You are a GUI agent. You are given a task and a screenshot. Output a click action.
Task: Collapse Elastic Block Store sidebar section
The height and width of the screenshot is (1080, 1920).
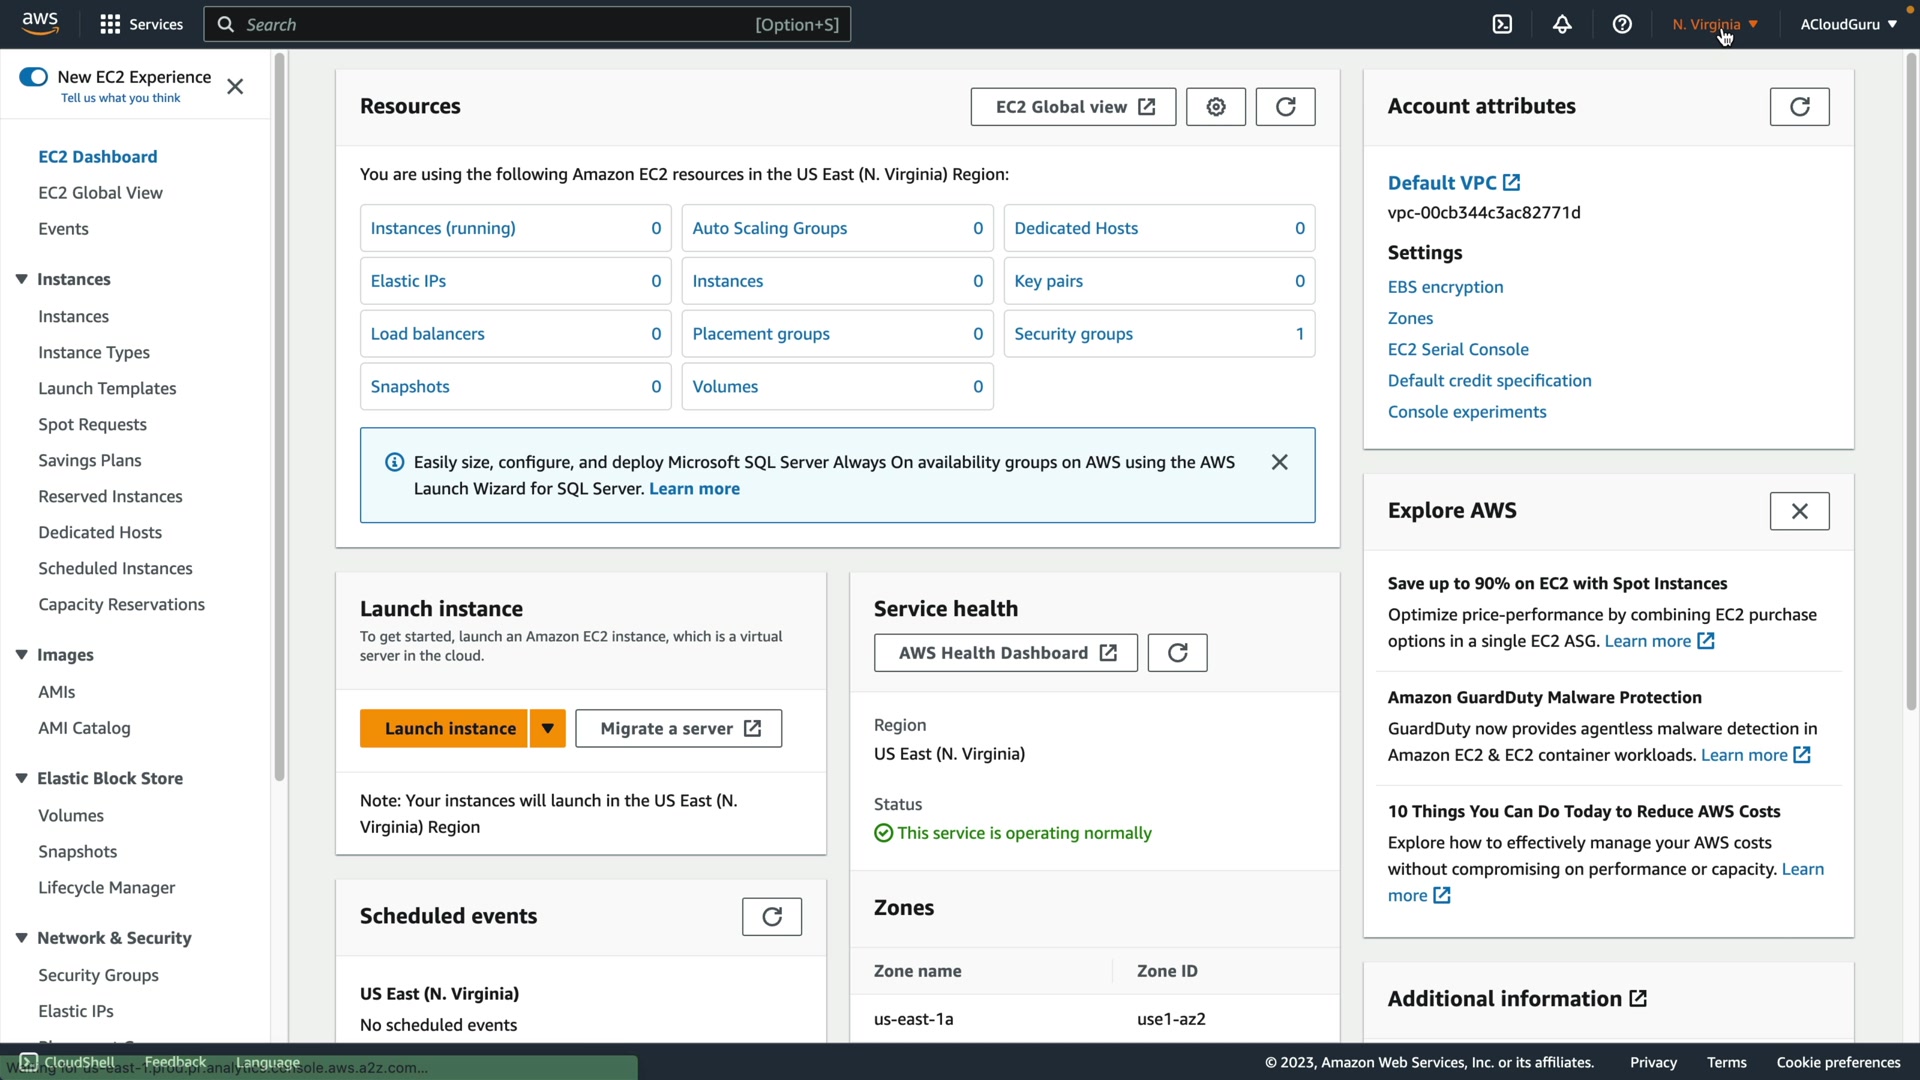coord(21,778)
